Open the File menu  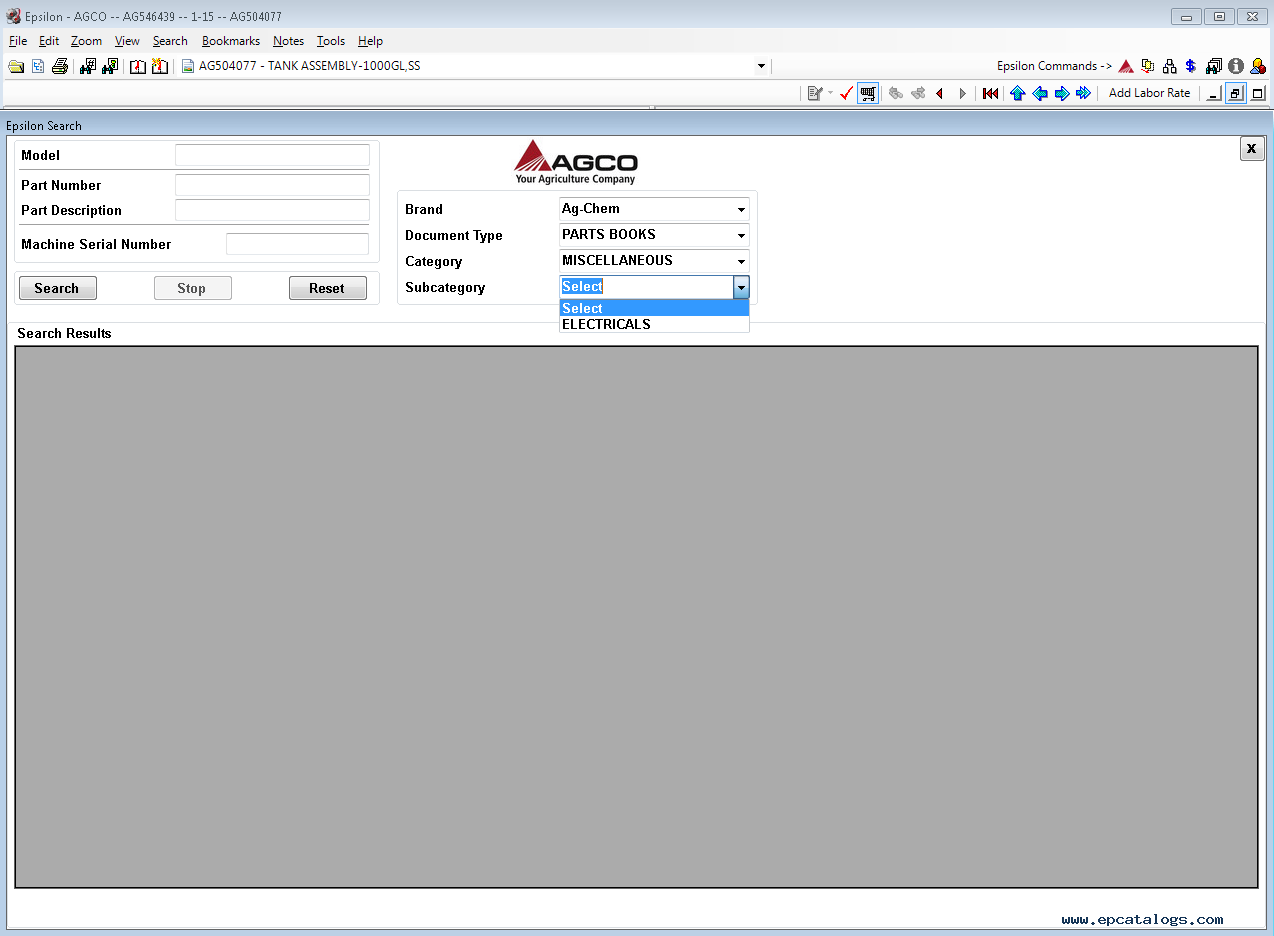(18, 41)
